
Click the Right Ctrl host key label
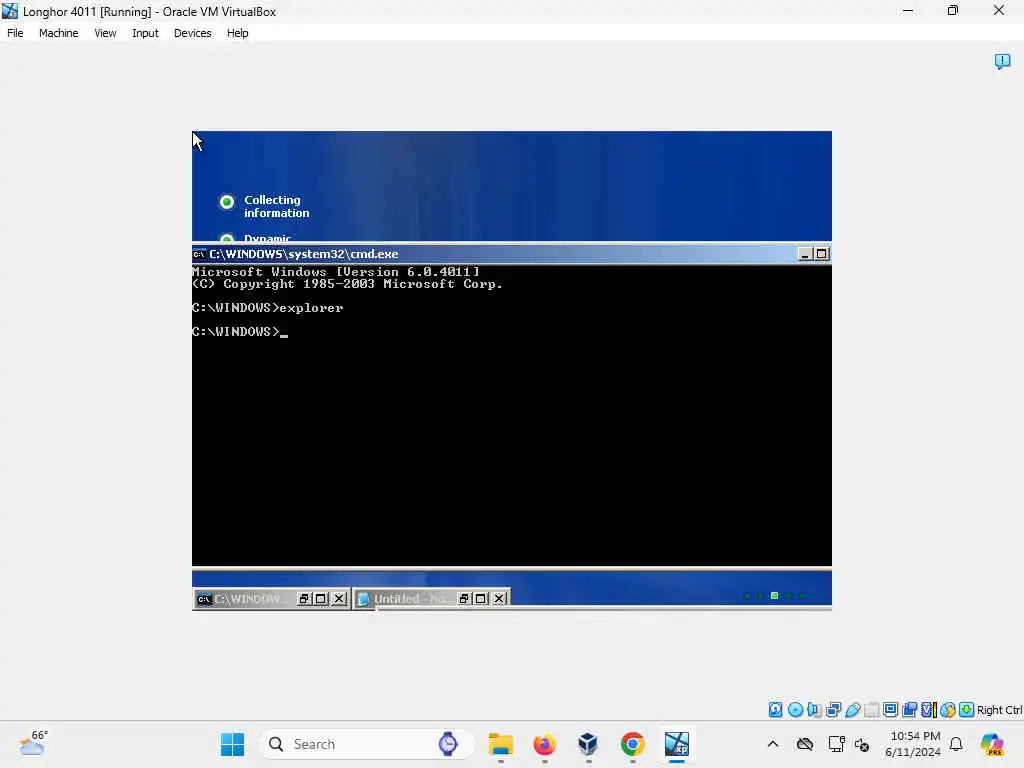coord(999,710)
